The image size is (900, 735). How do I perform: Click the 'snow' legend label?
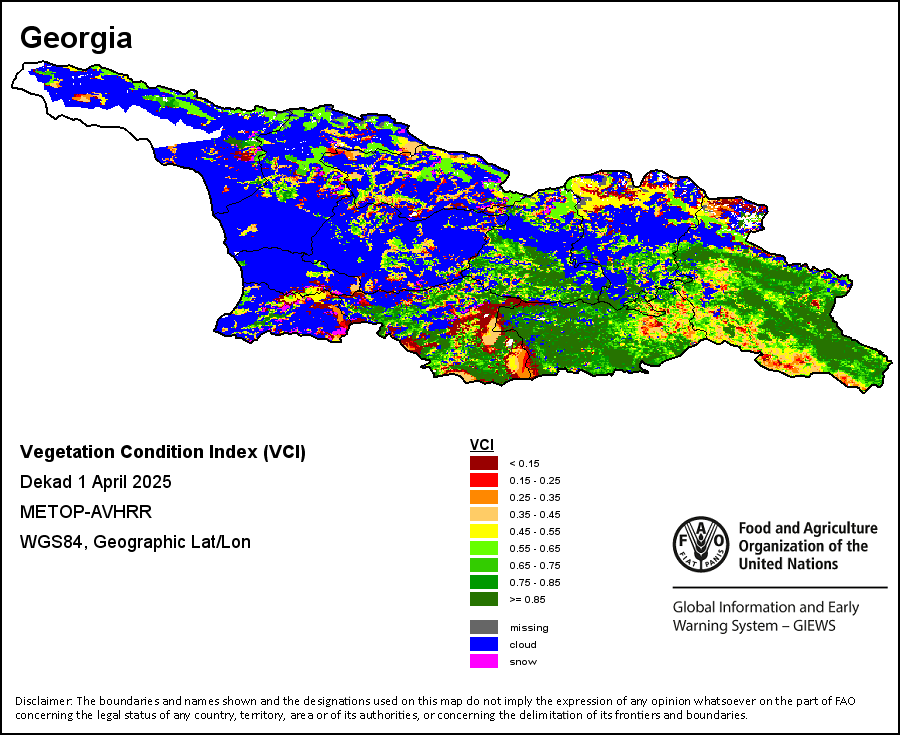point(523,662)
